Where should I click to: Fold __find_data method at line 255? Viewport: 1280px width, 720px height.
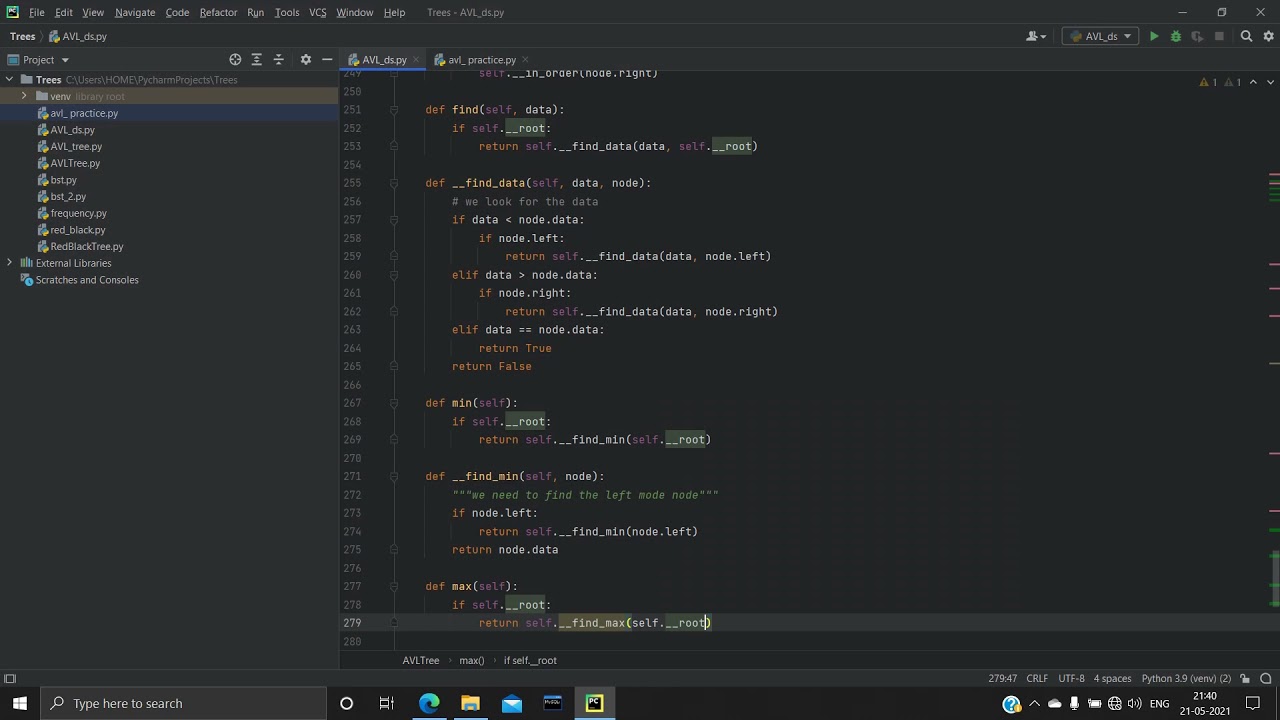pos(394,183)
